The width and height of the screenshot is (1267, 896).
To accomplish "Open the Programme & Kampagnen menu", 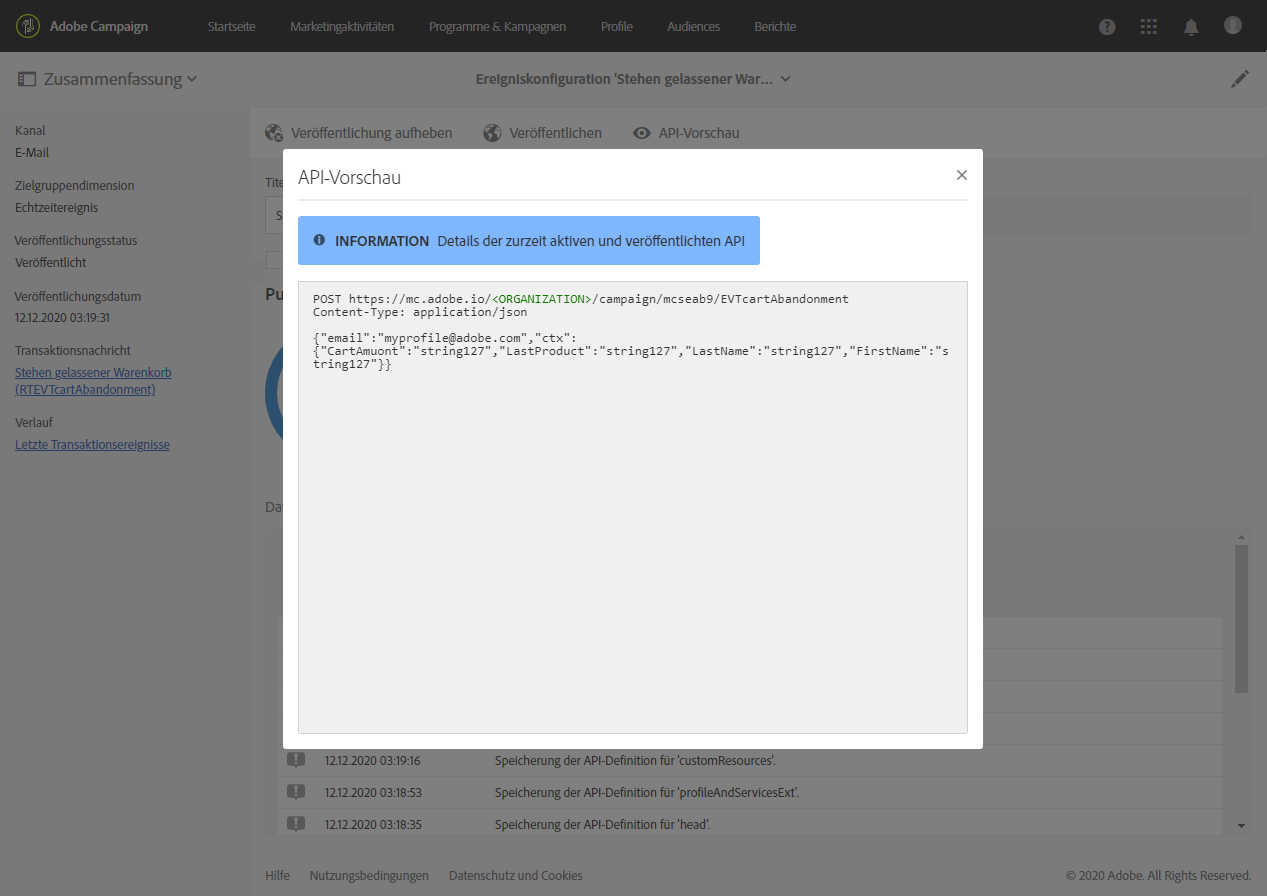I will point(497,27).
